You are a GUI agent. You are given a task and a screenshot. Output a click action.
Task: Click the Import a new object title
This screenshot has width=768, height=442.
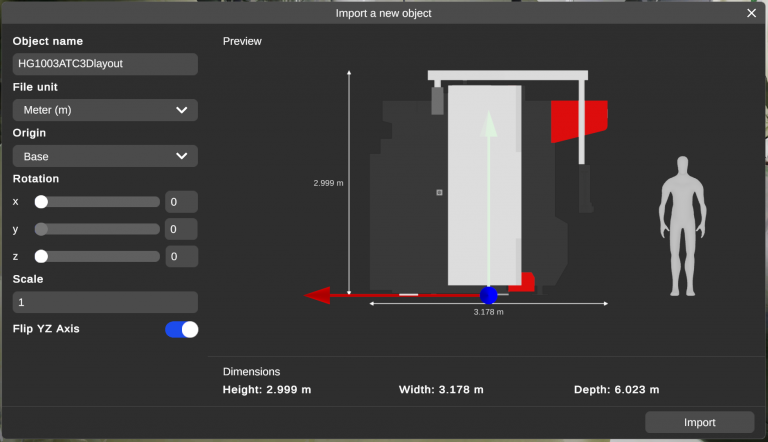[384, 13]
